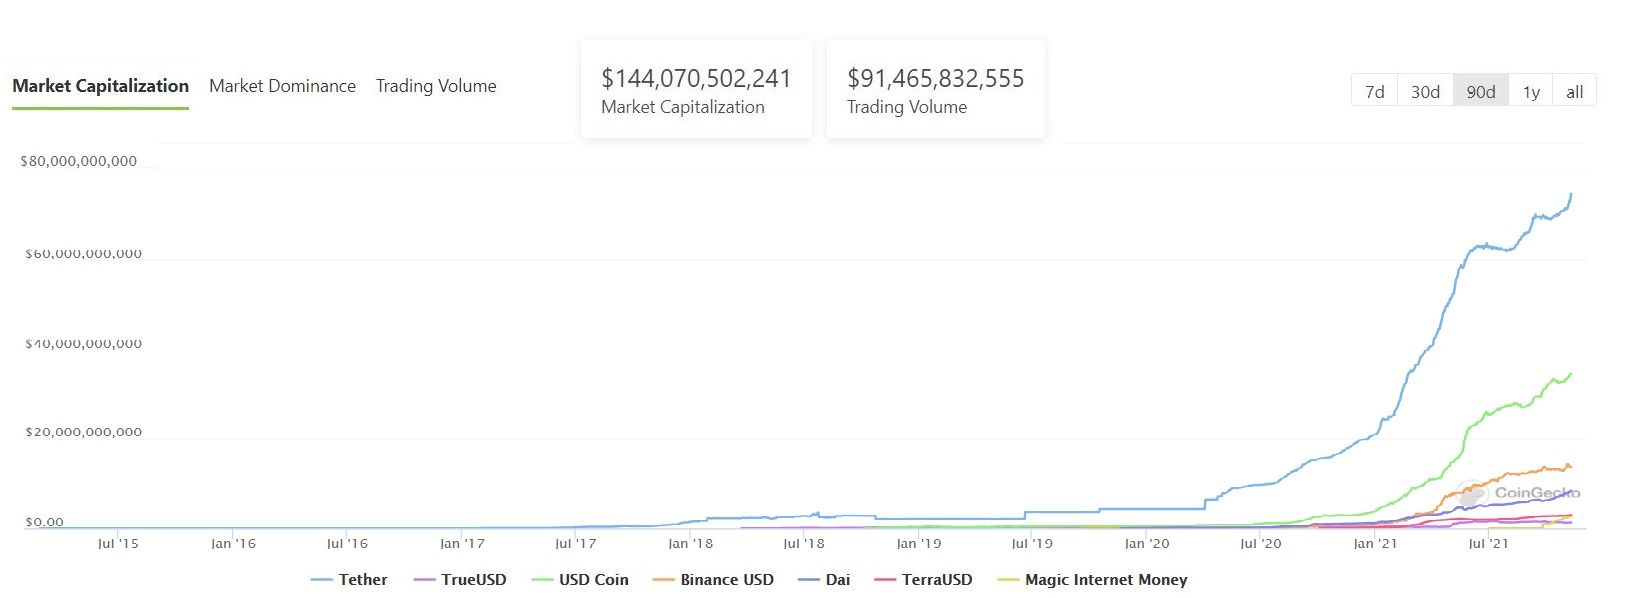Toggle Tether series in the legend
Screen dimensions: 1645x598
(x=349, y=580)
